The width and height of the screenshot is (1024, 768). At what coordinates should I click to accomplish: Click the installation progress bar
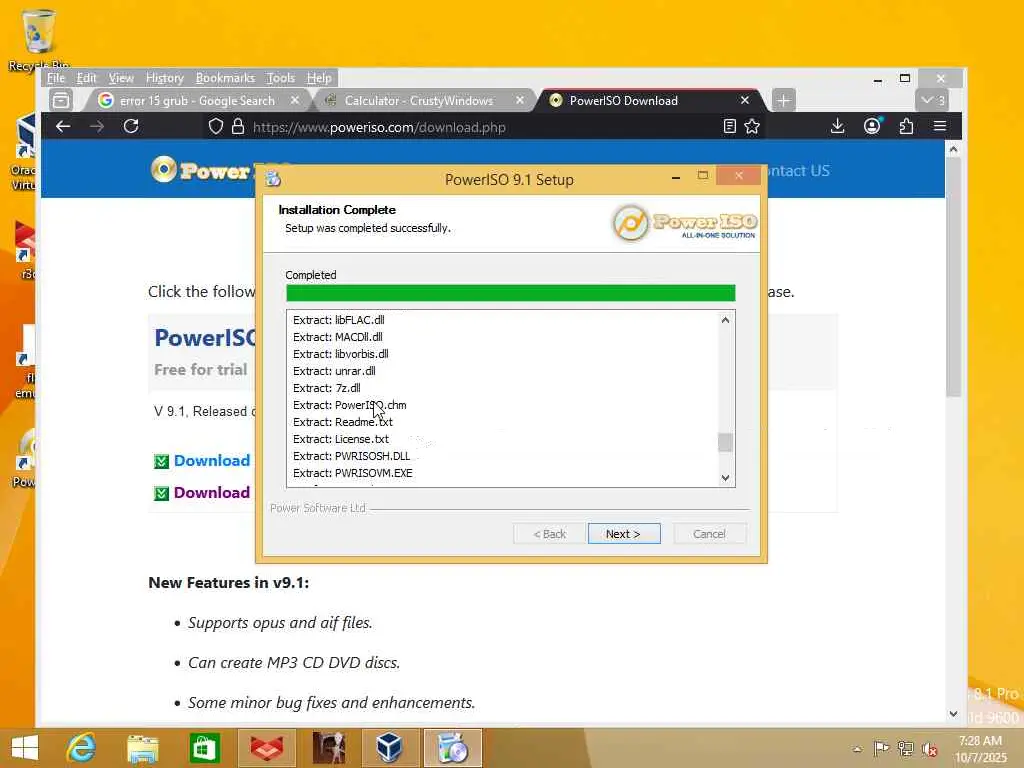tap(510, 293)
